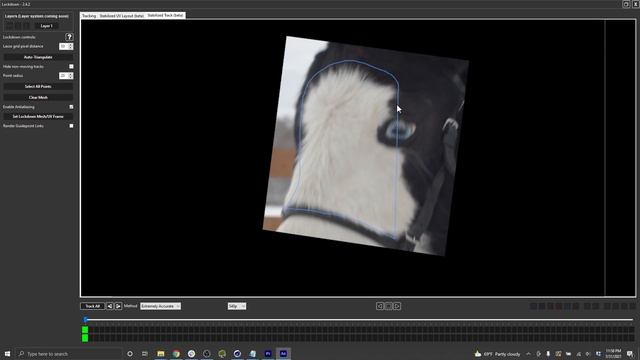Viewport: 640px width, 360px height.
Task: Show hidden system tray icons chevron
Action: (528, 354)
